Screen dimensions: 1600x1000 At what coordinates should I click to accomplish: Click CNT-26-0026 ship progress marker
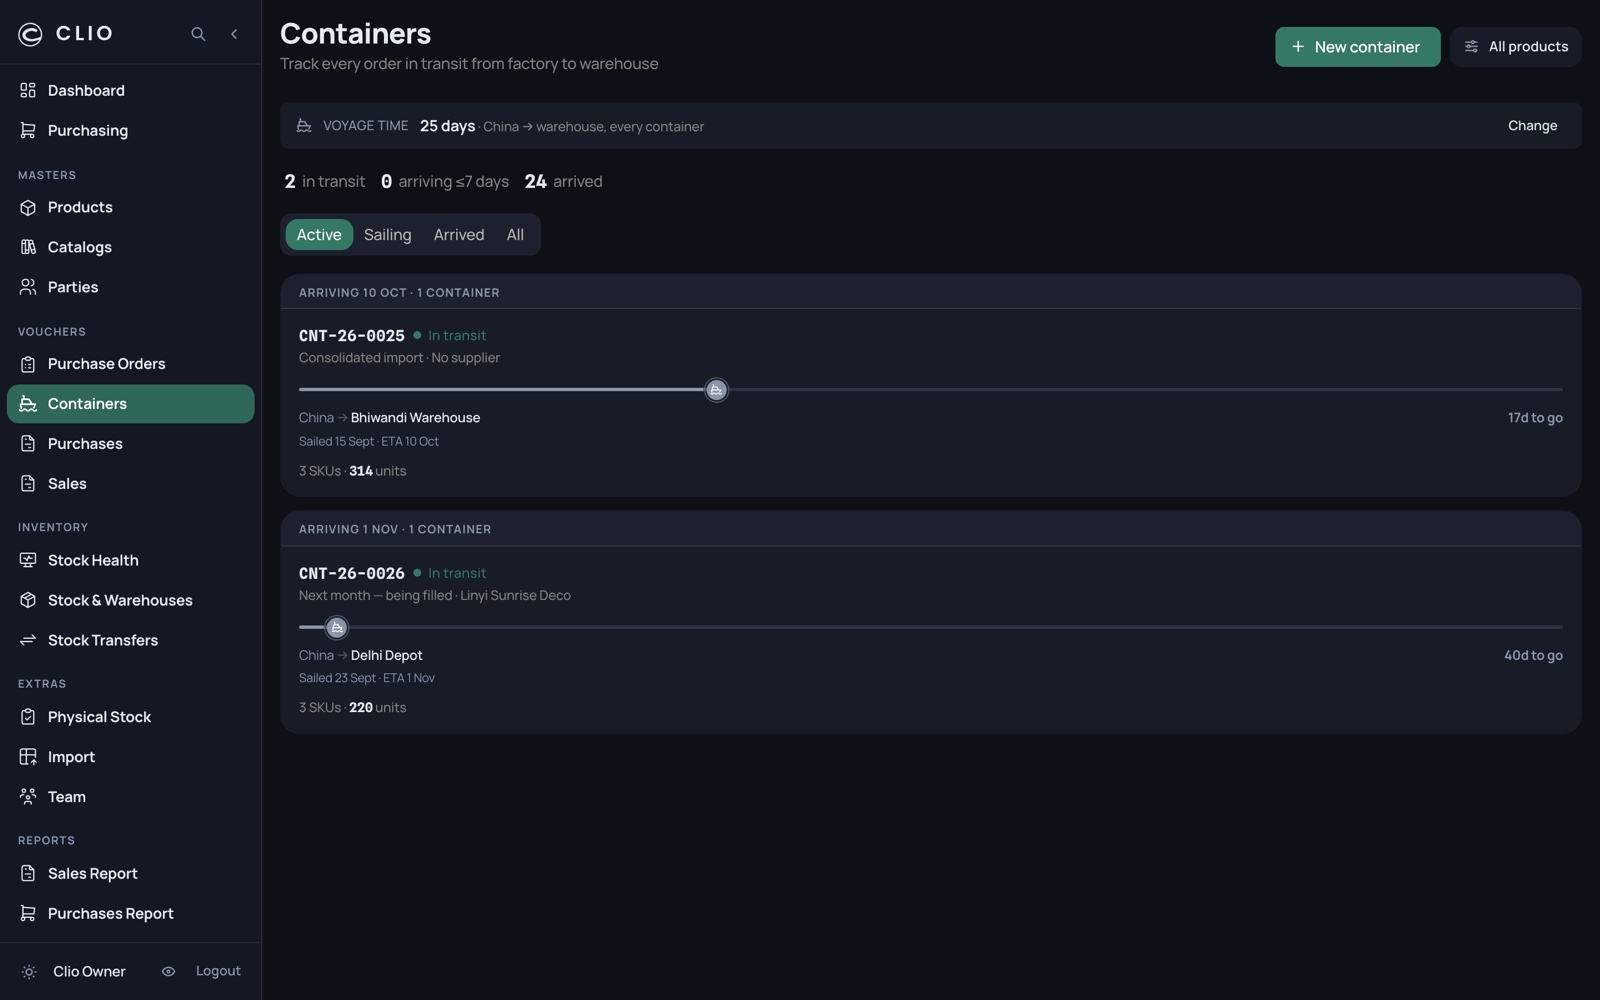pos(337,628)
